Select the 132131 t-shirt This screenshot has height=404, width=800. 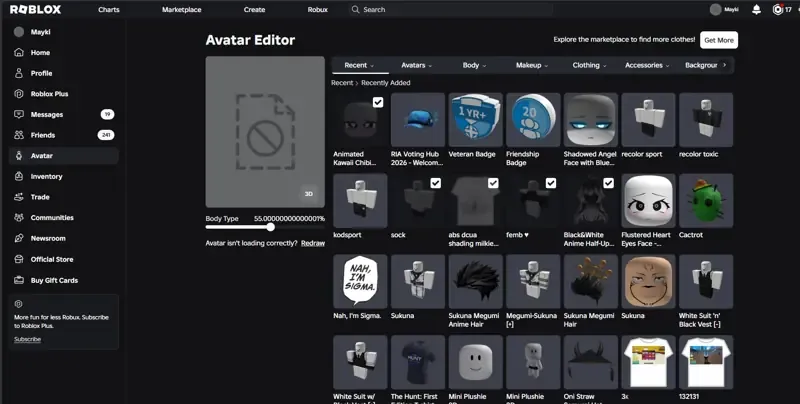[706, 362]
